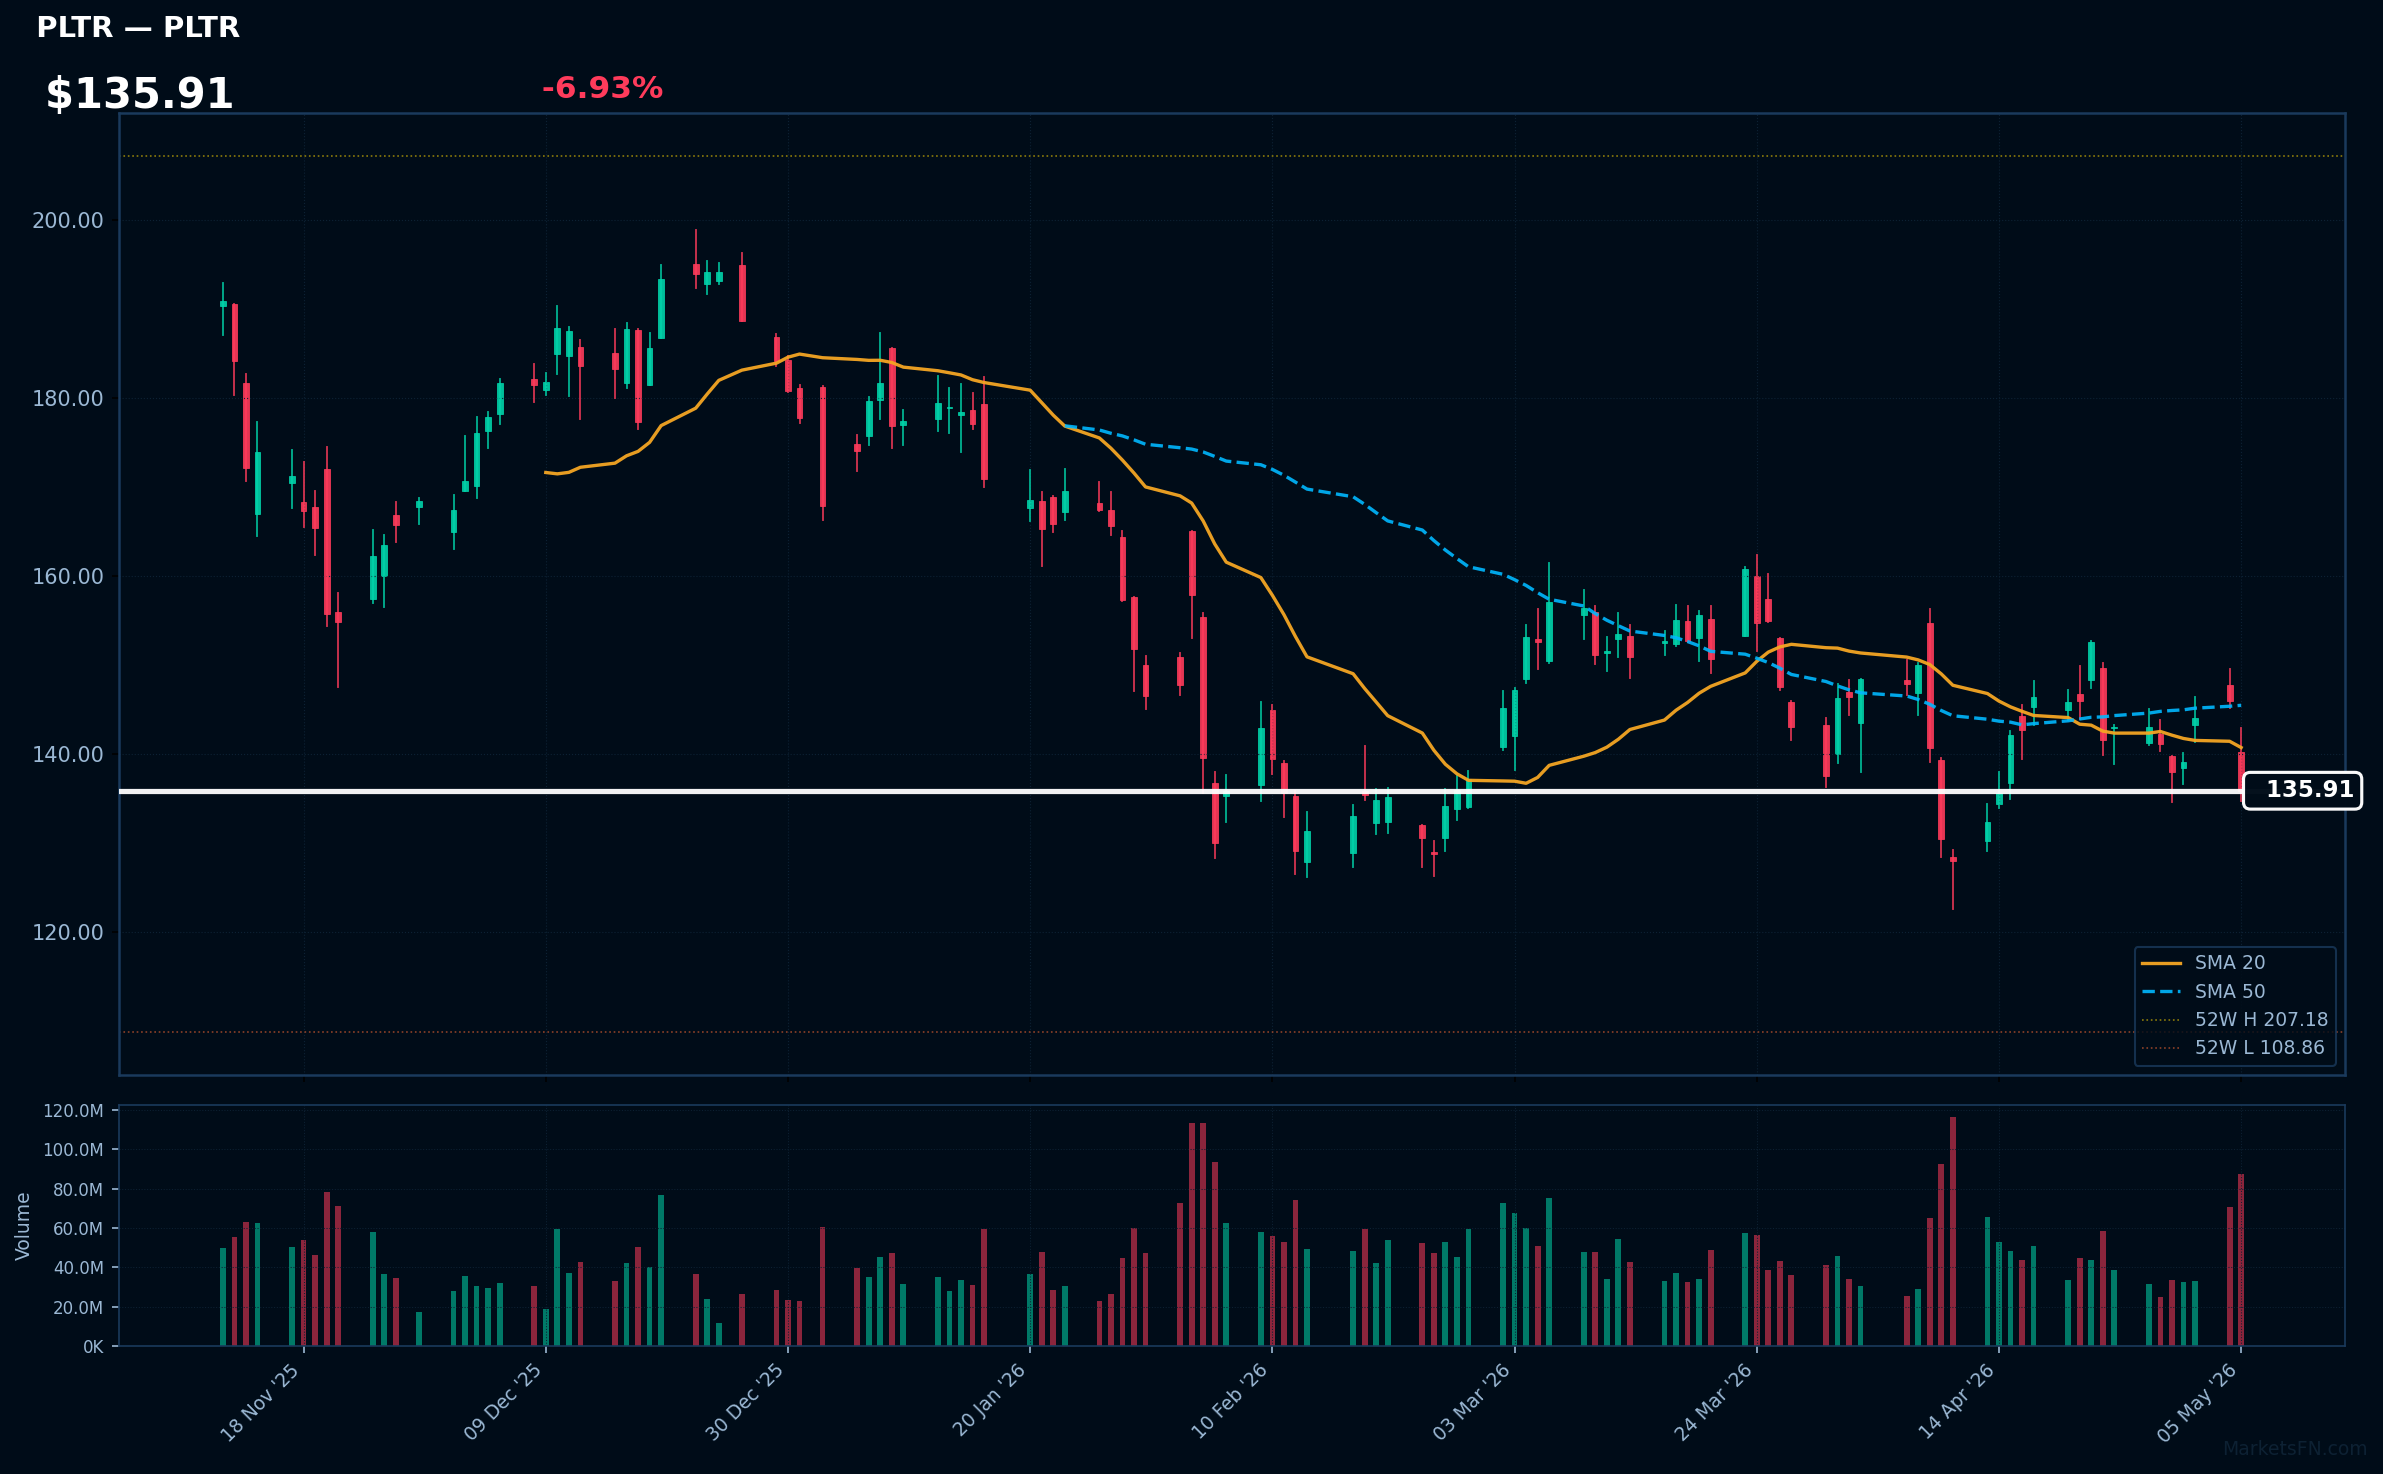The height and width of the screenshot is (1474, 2383).
Task: Click the 160.00 price axis label
Action: coord(68,577)
